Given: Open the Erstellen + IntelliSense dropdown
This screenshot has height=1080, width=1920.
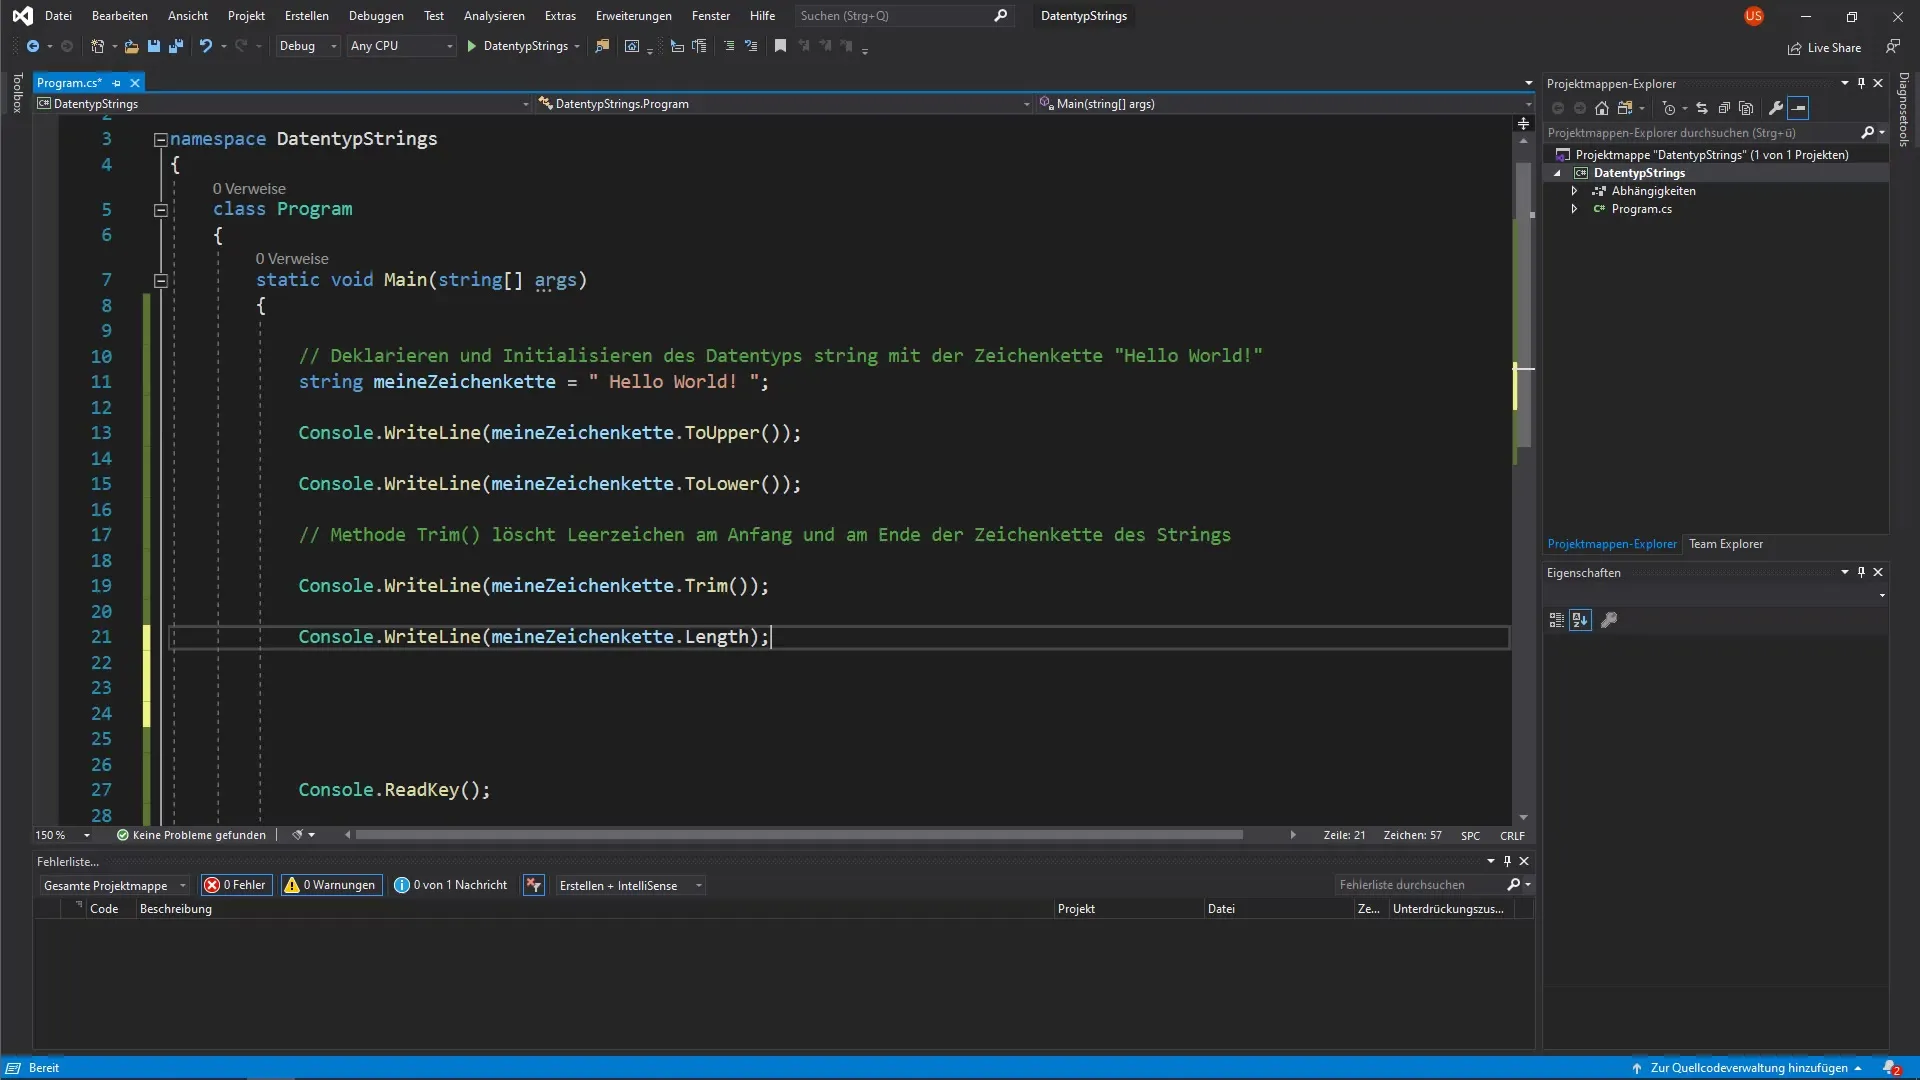Looking at the screenshot, I should tap(630, 885).
